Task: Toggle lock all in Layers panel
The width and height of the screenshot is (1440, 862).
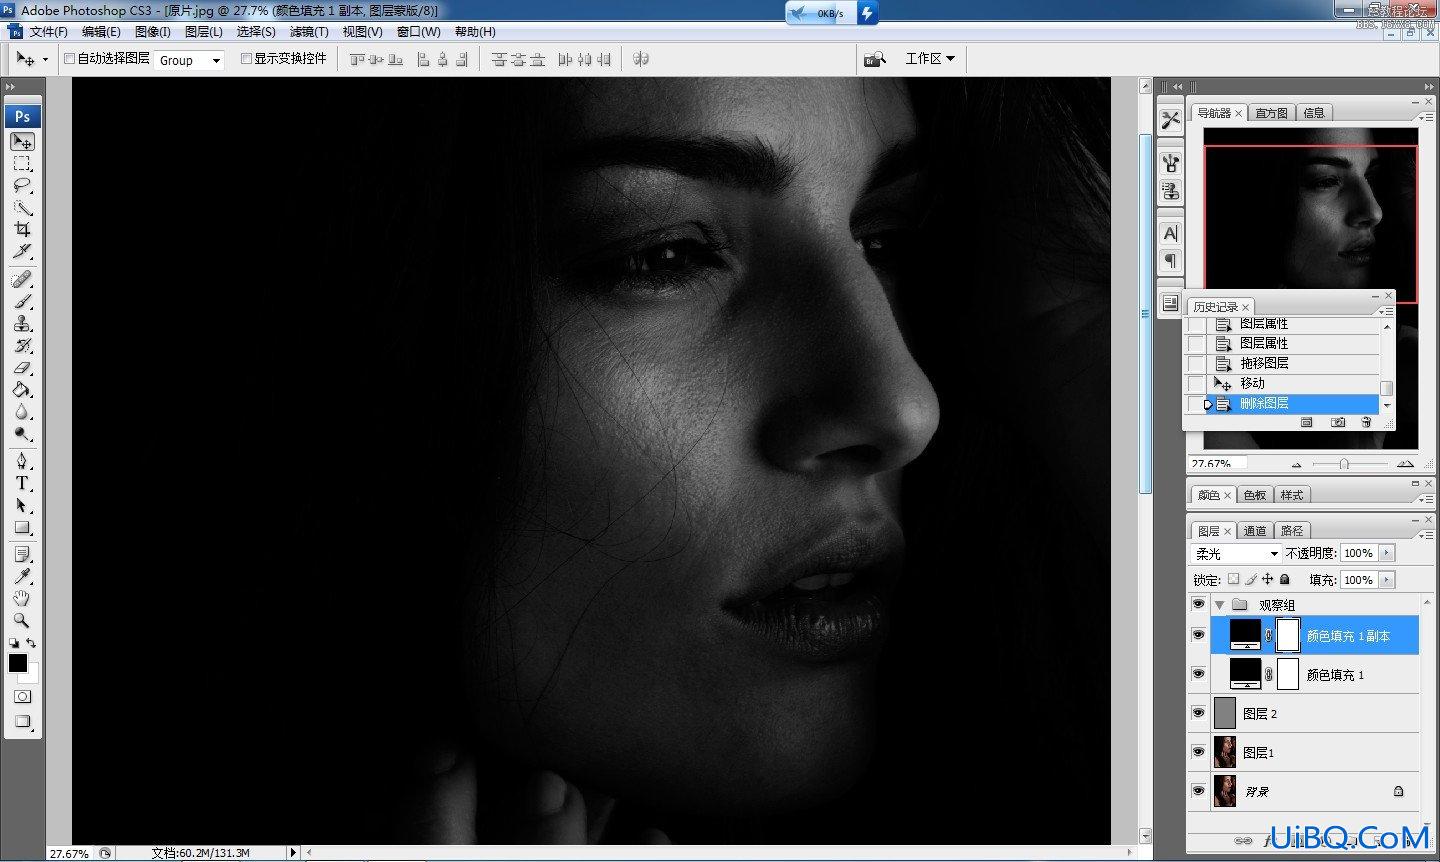Action: point(1285,579)
